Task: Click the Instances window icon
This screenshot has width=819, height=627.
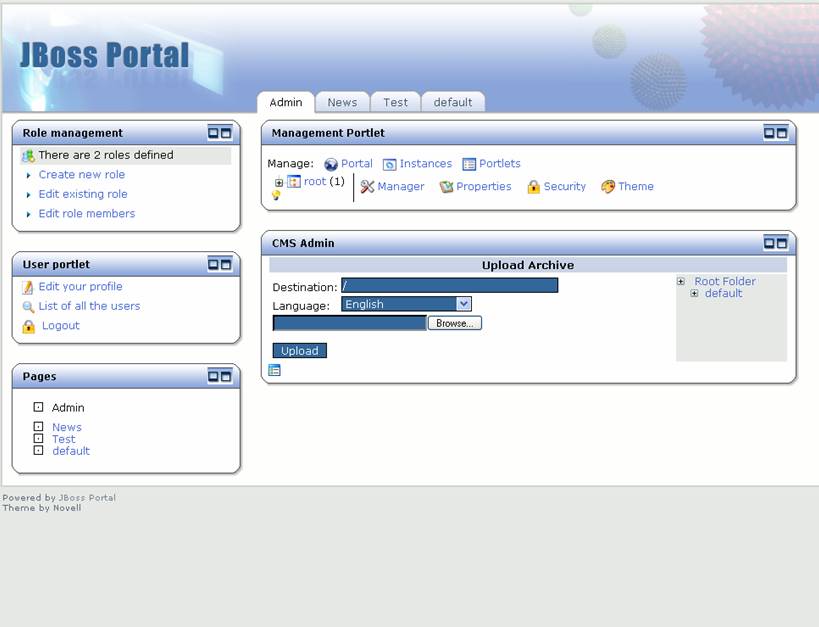Action: (x=390, y=165)
